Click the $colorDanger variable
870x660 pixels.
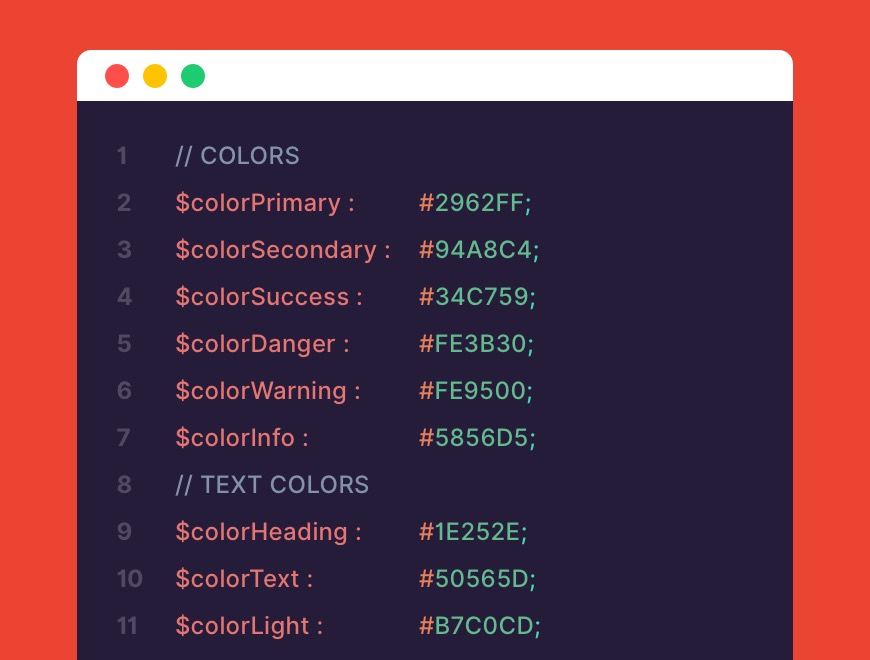(x=255, y=344)
